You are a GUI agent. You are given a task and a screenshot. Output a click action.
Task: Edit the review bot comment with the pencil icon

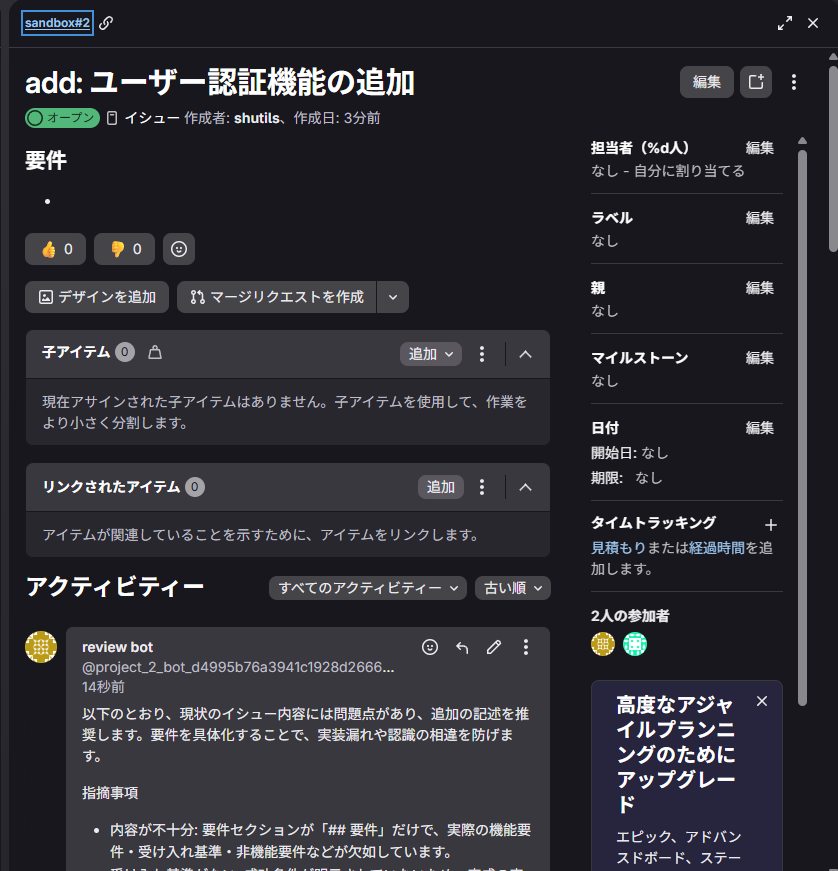pyautogui.click(x=493, y=647)
